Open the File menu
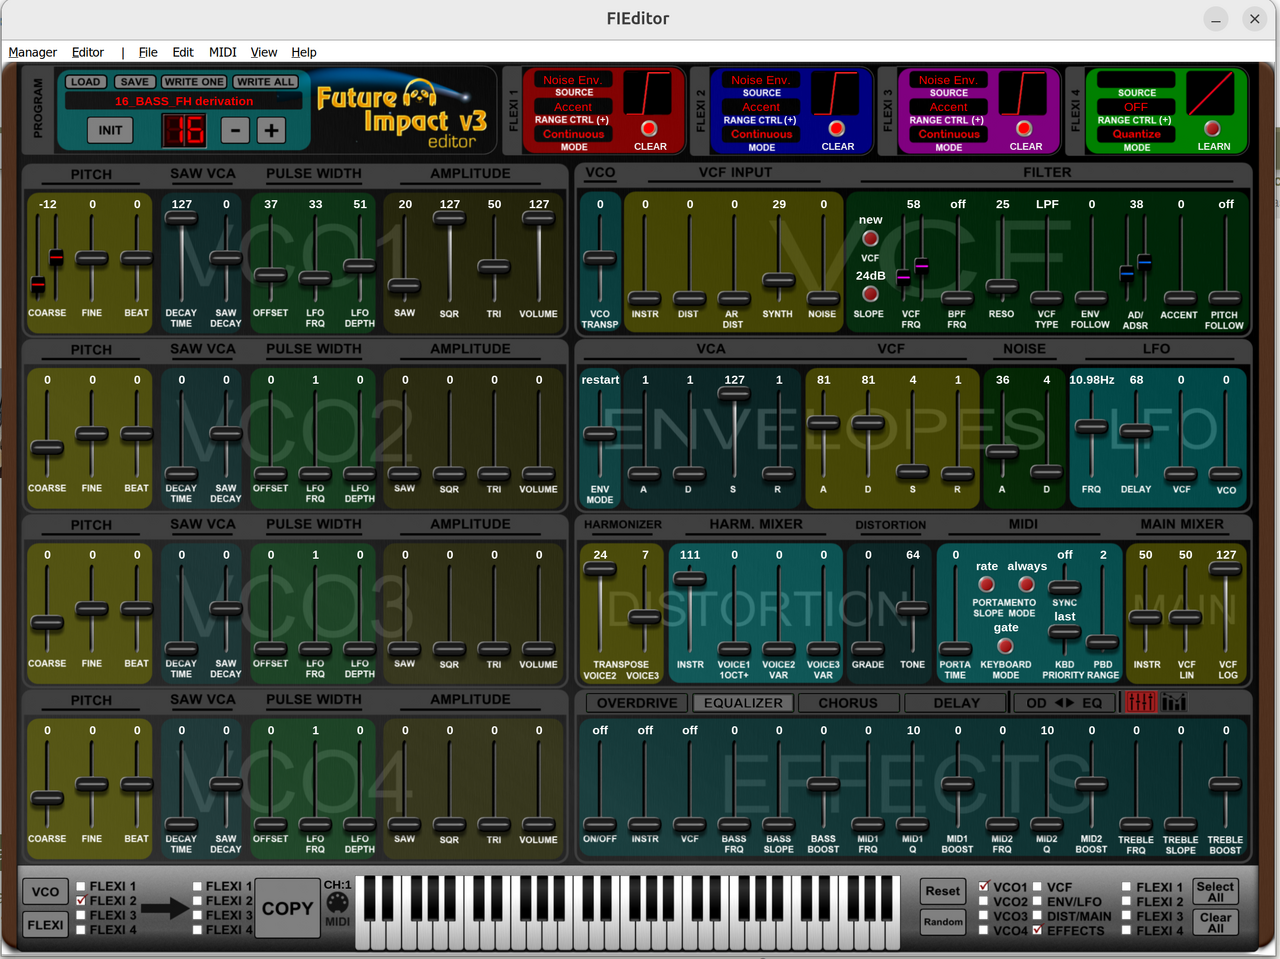The width and height of the screenshot is (1280, 959). (x=148, y=52)
